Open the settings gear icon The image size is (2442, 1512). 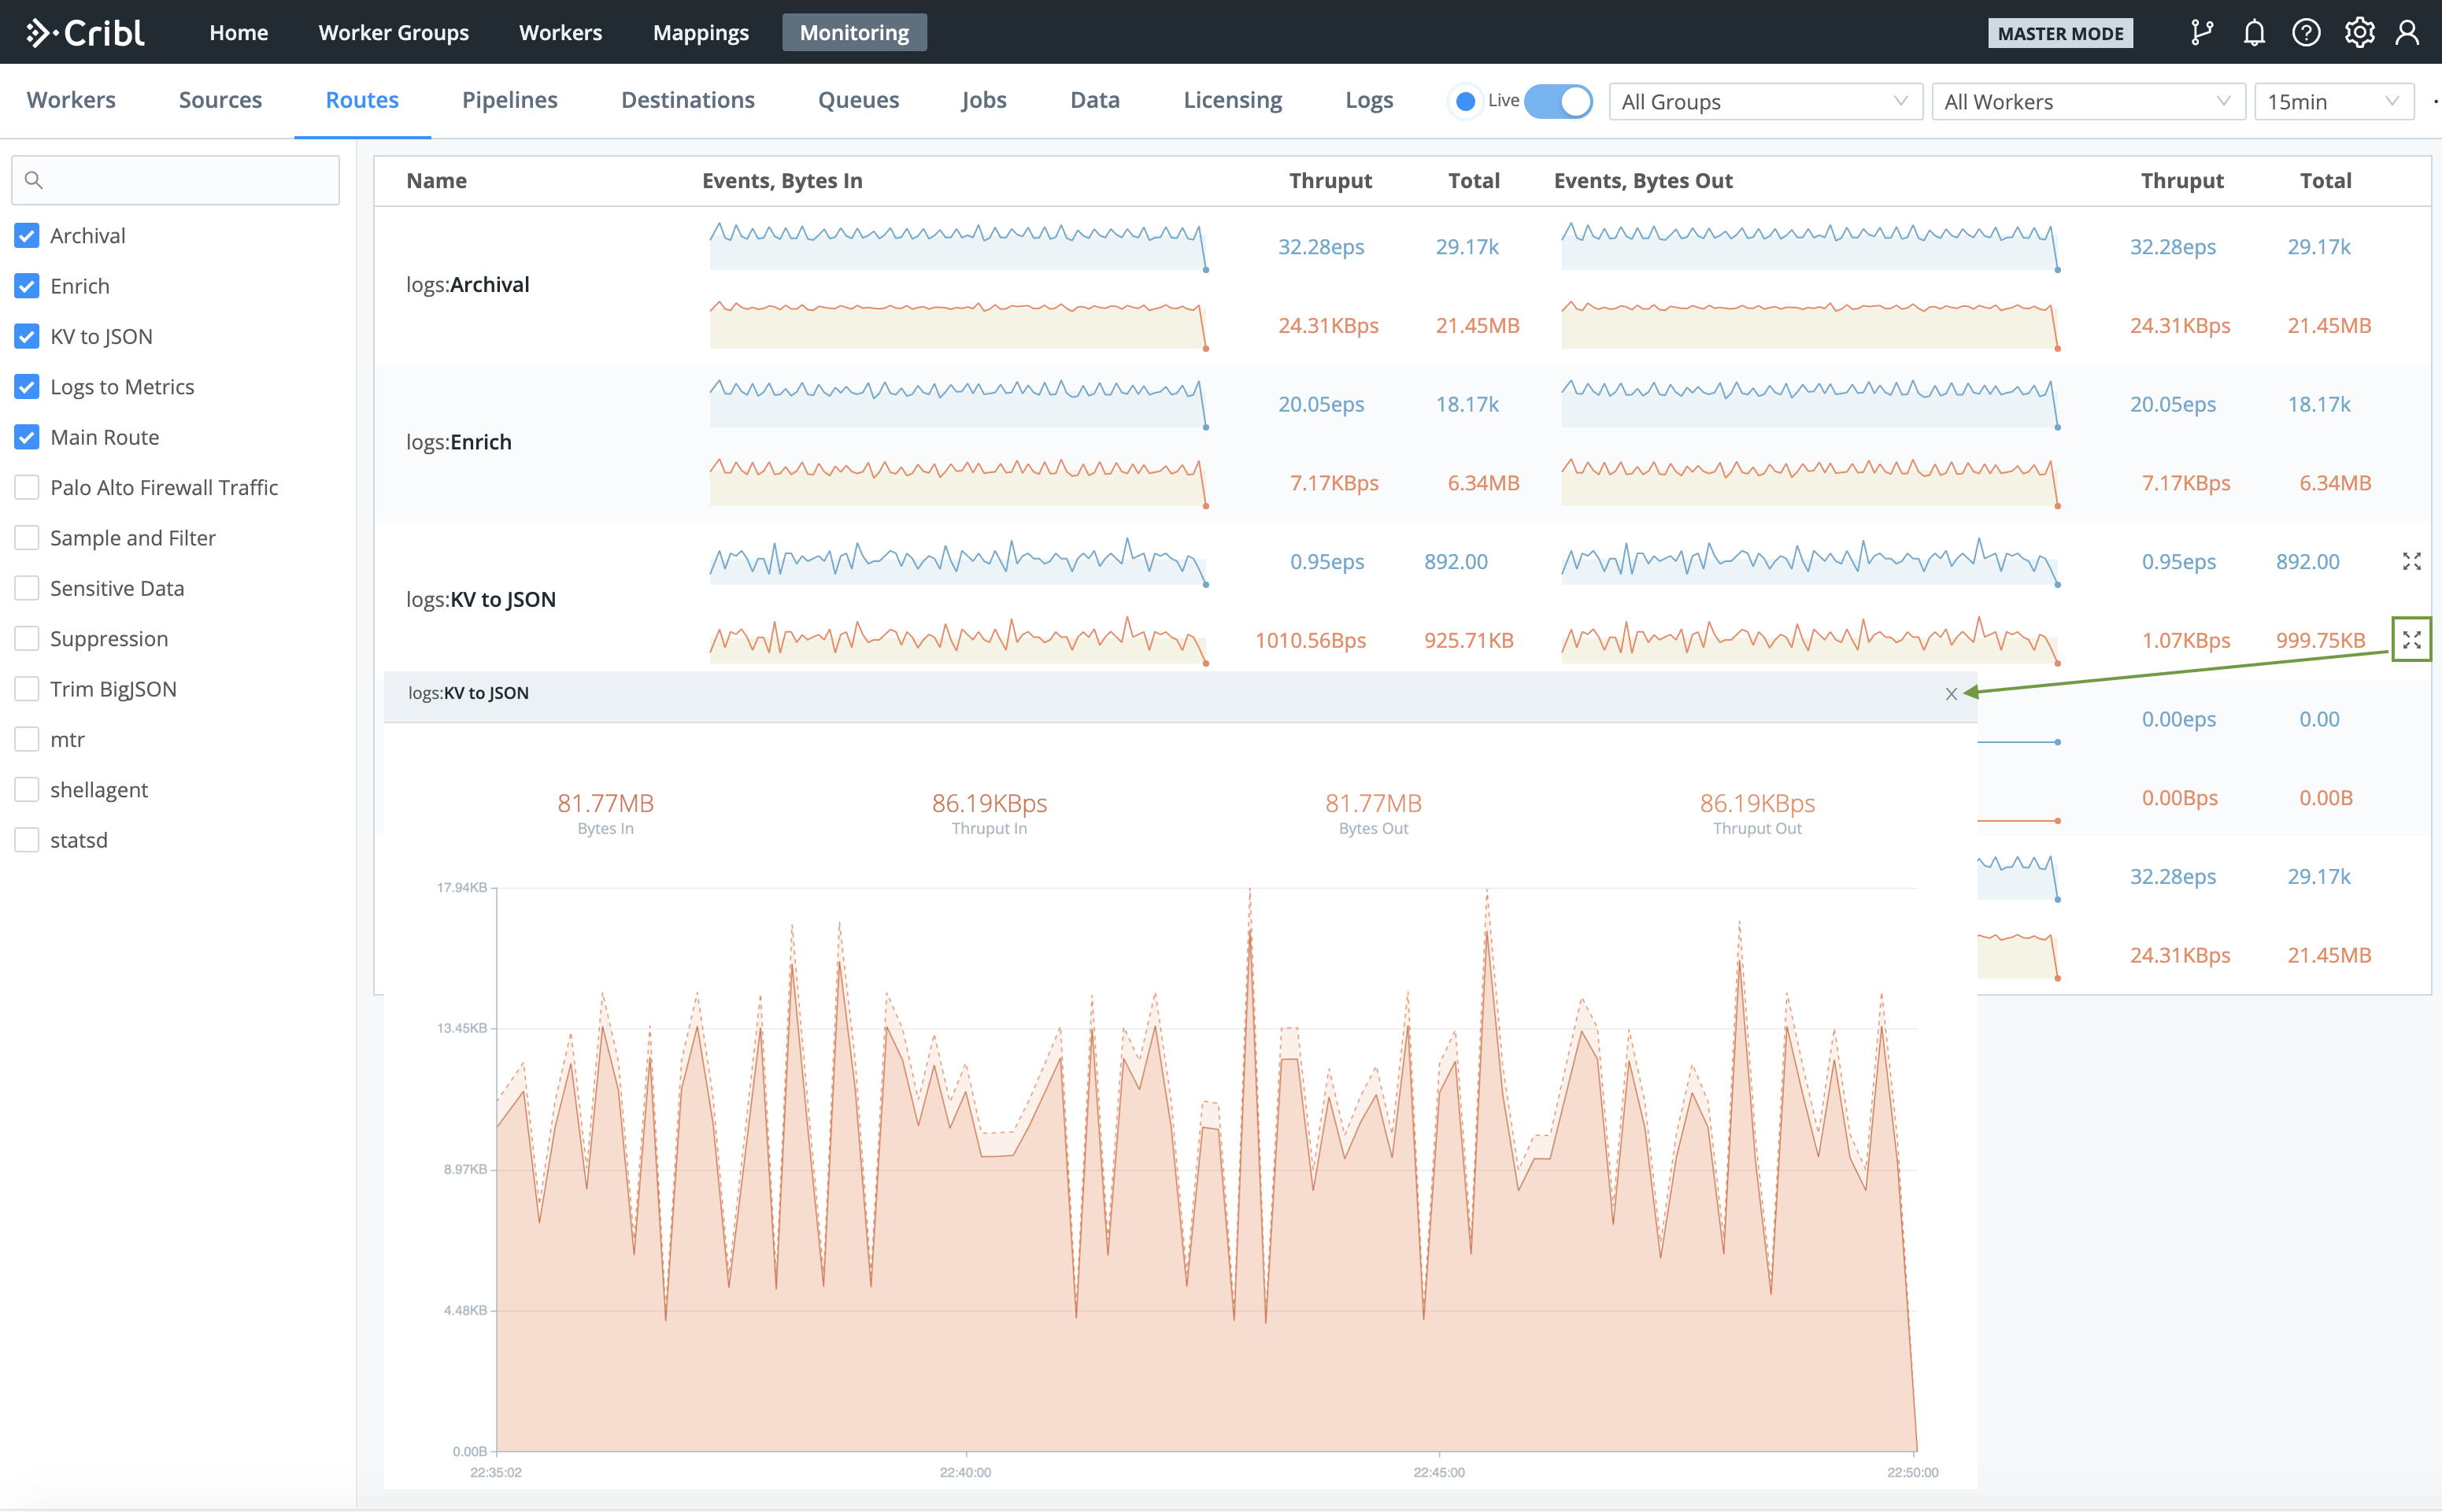pyautogui.click(x=2359, y=33)
